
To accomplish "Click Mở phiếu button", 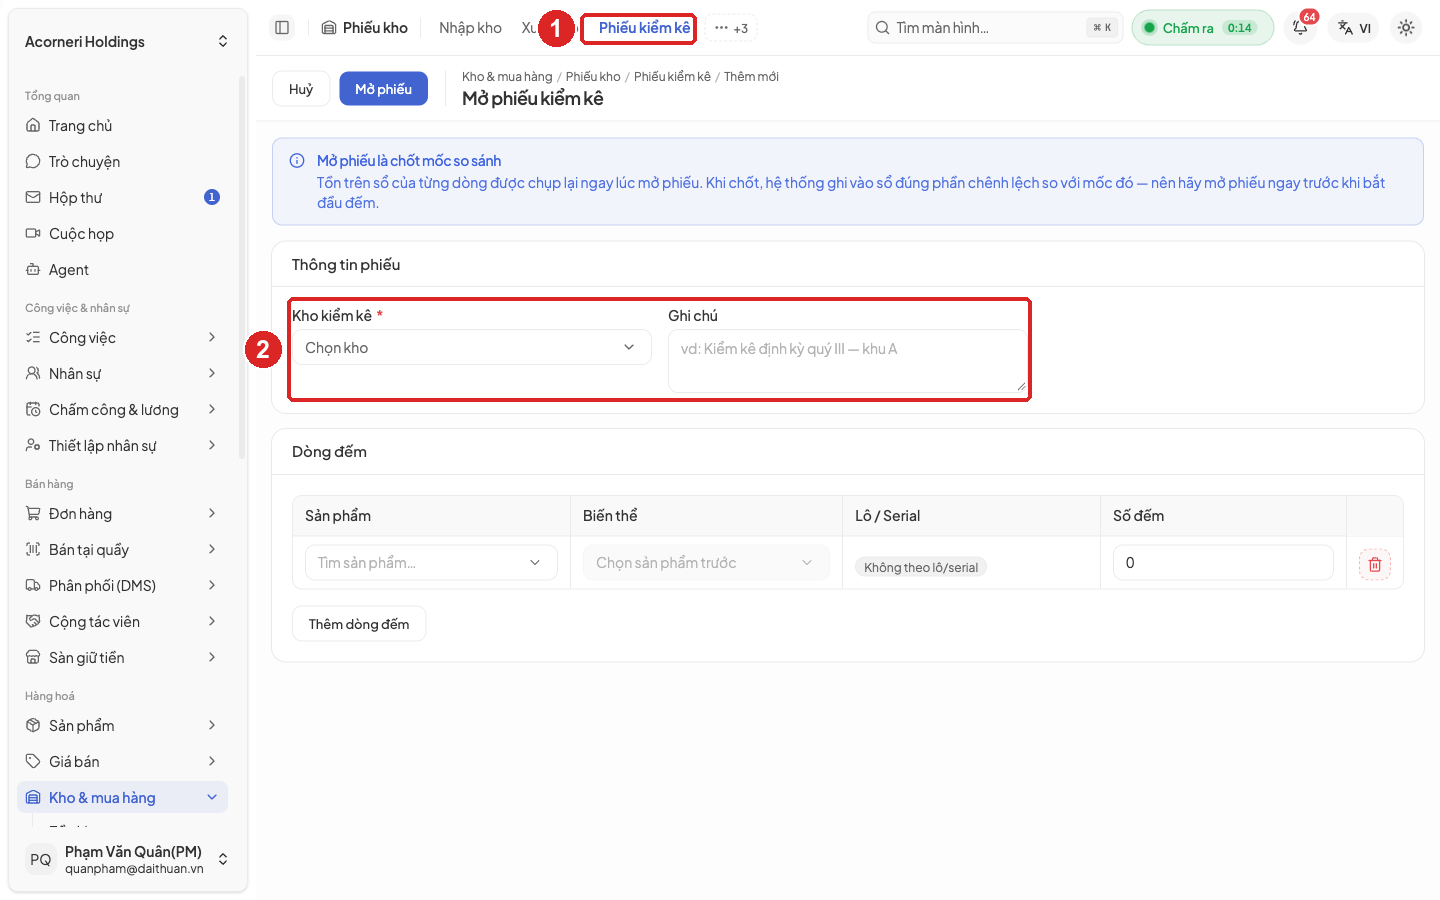I will (x=383, y=89).
